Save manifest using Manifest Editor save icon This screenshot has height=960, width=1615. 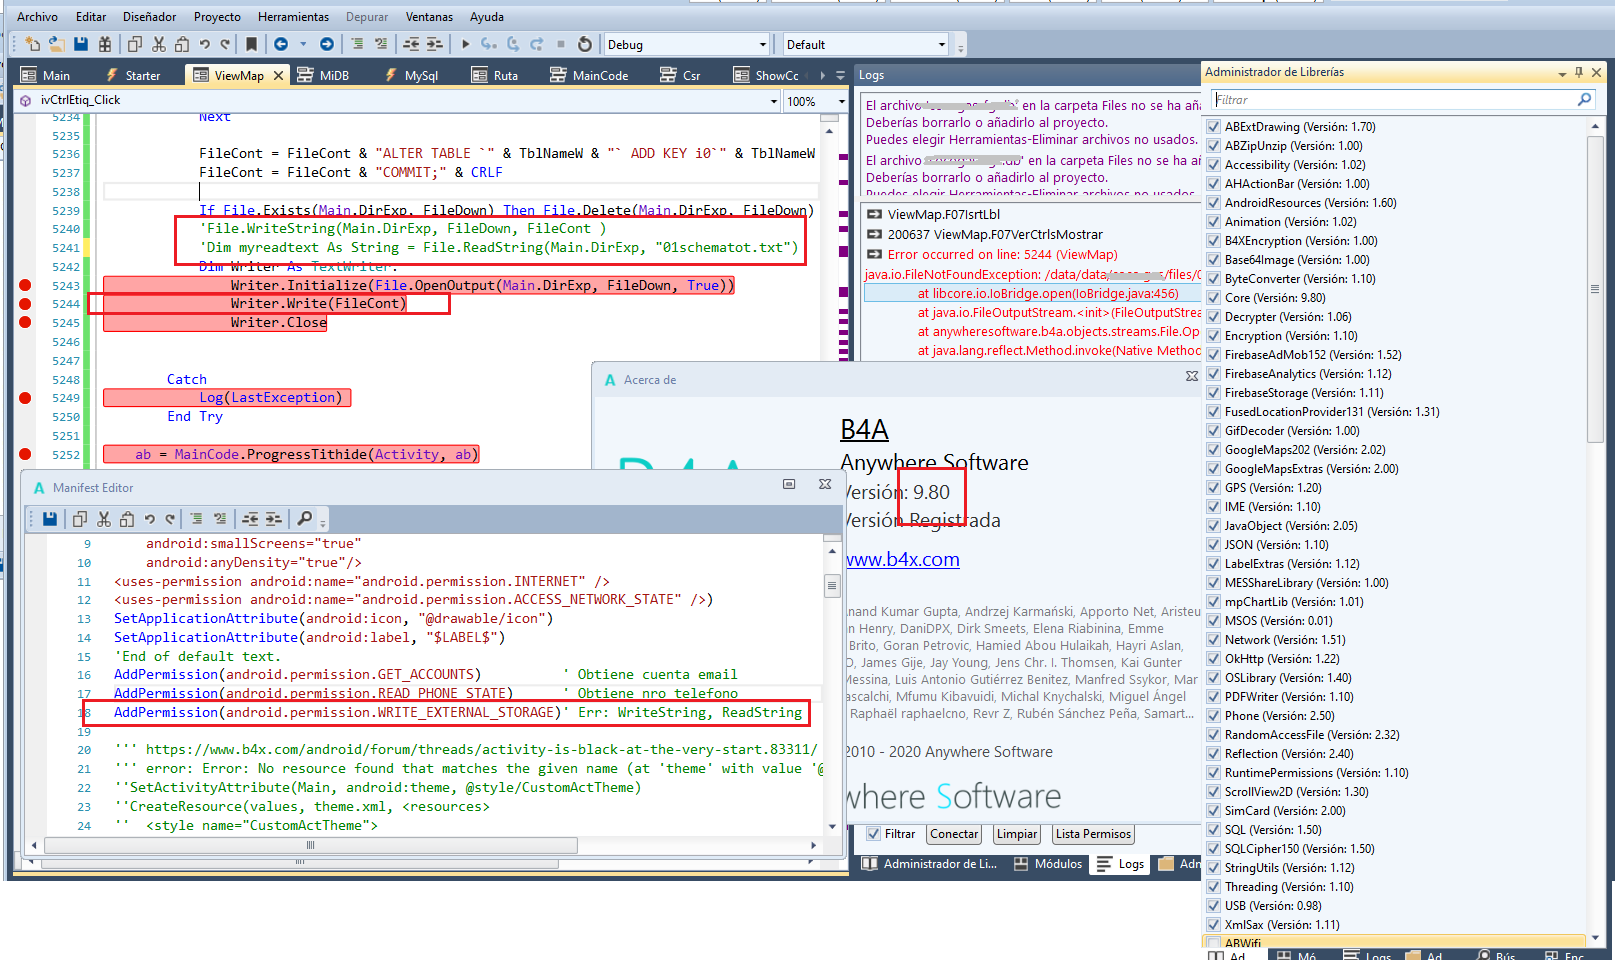click(49, 518)
